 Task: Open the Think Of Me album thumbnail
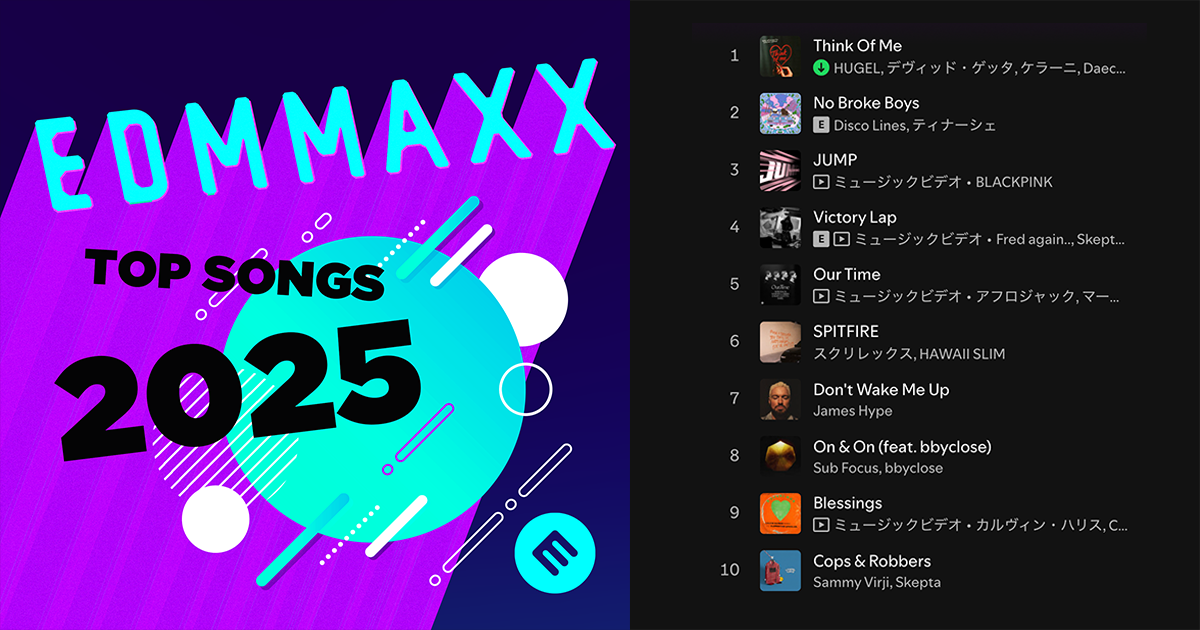[x=780, y=56]
